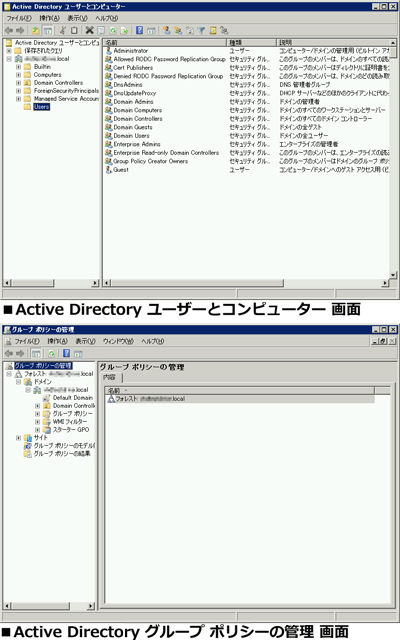Expand the 保存されたクエリ node
This screenshot has width=400, height=640.
pyautogui.click(x=9, y=51)
